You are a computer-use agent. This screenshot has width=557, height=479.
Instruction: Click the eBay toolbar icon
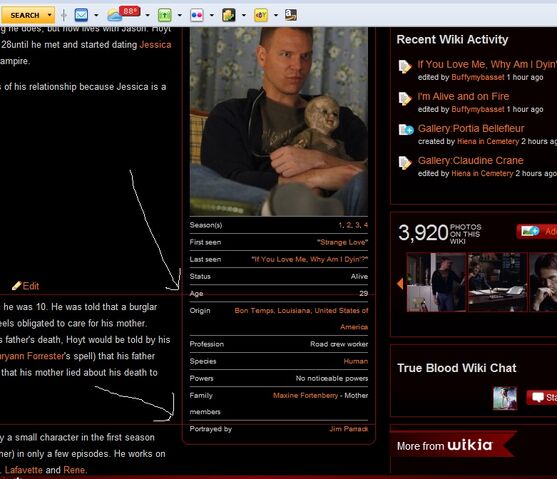coord(261,15)
